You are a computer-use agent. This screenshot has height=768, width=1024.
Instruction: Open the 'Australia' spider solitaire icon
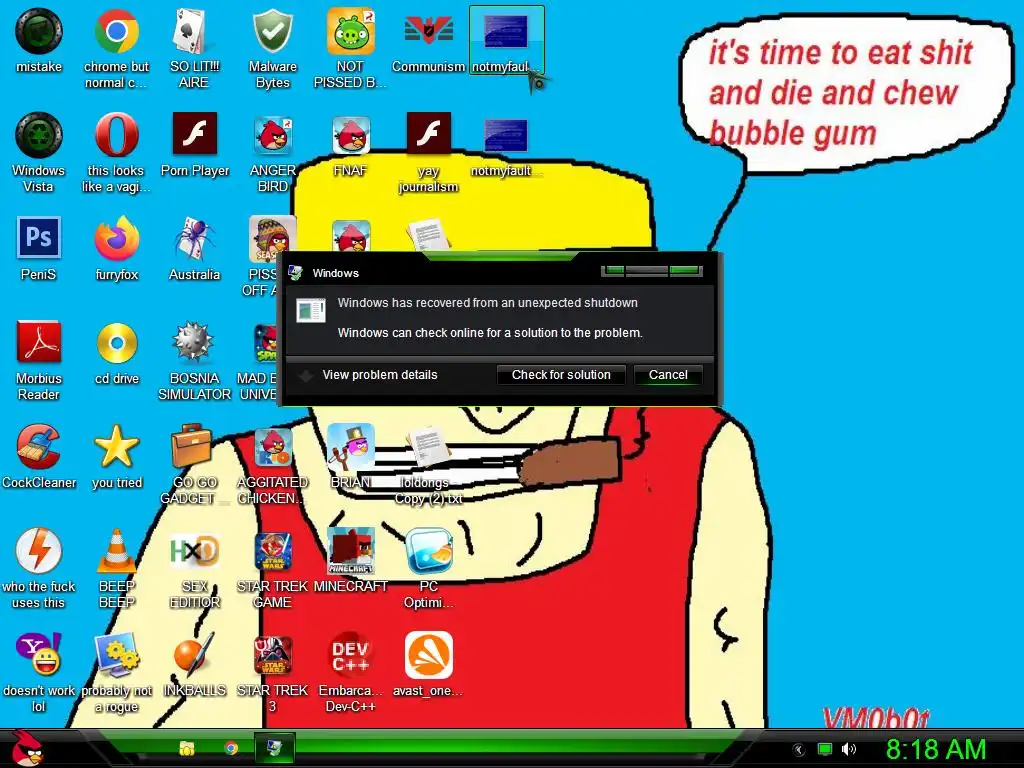[x=194, y=248]
